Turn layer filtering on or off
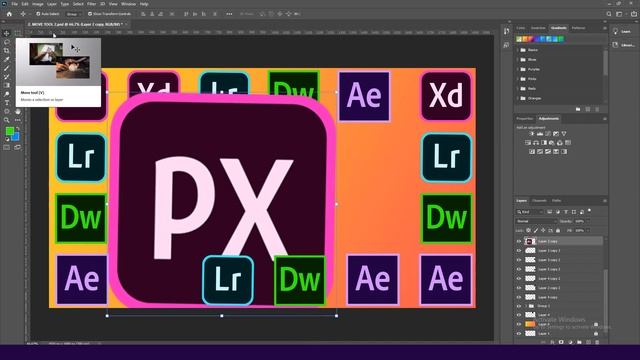The height and width of the screenshot is (360, 640). pyautogui.click(x=589, y=211)
